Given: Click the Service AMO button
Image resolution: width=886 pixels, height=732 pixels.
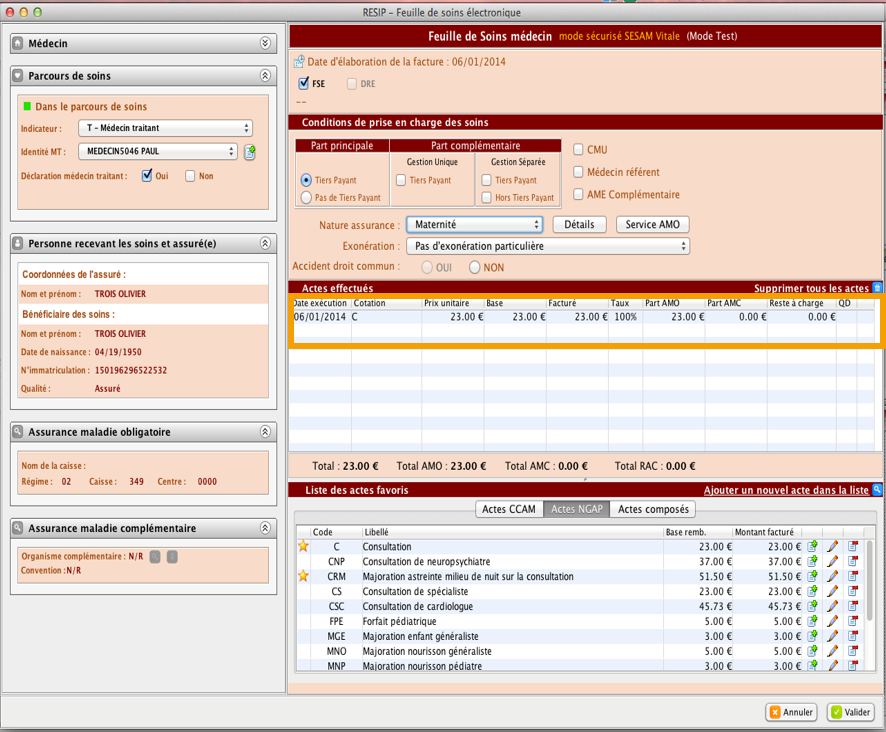Looking at the screenshot, I should tap(652, 225).
